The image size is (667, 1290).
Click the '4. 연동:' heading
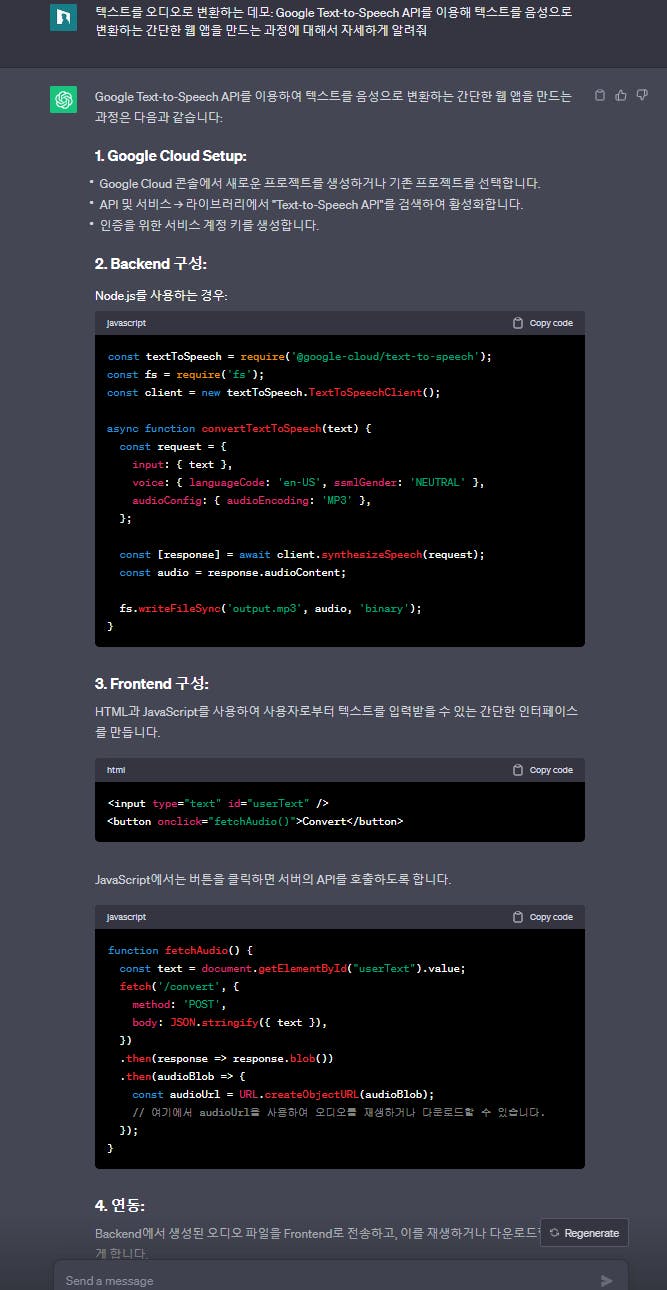tap(120, 1205)
